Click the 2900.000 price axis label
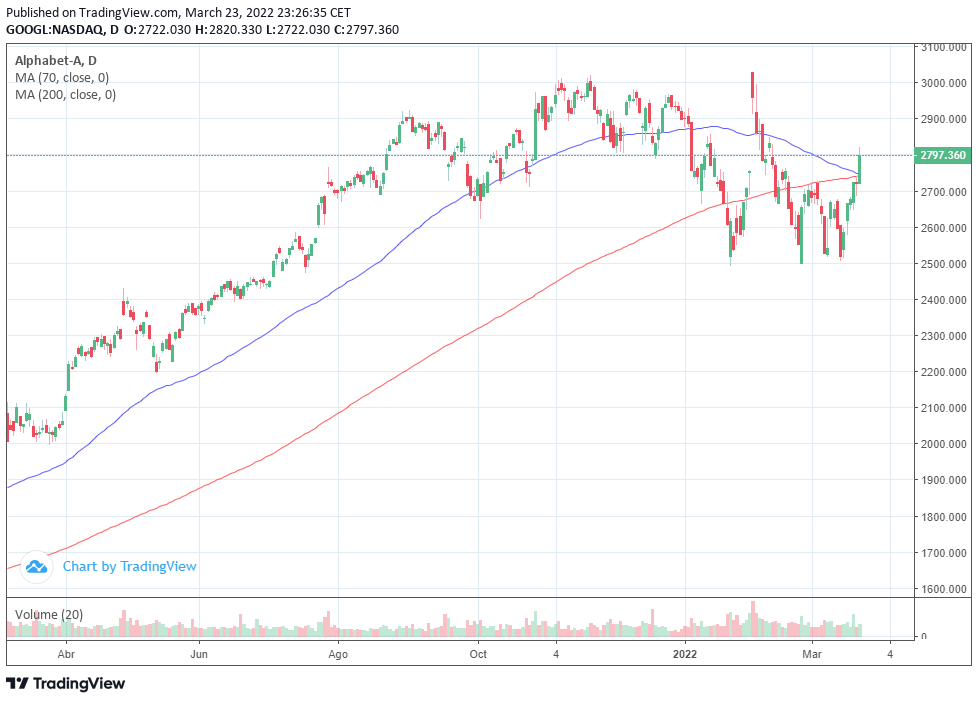This screenshot has height=702, width=978. click(x=944, y=119)
